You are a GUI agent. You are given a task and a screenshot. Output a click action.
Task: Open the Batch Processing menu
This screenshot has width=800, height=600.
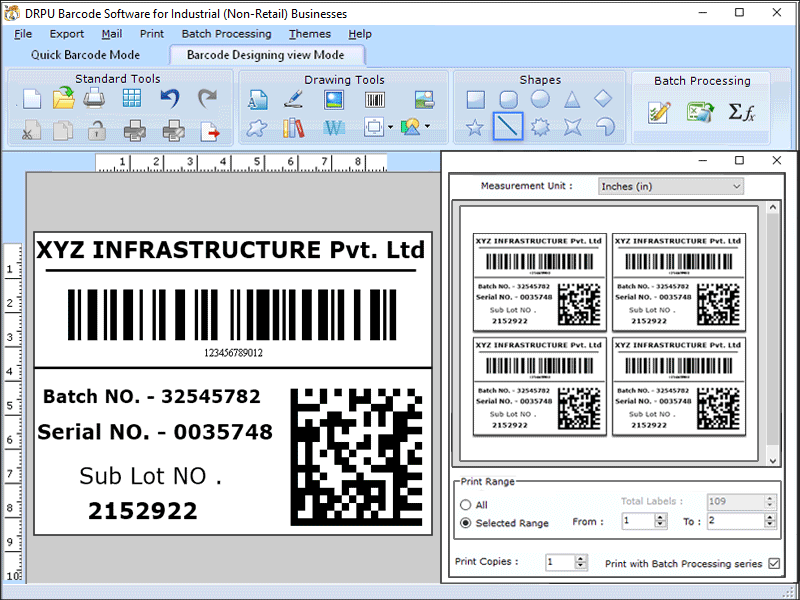click(x=226, y=33)
